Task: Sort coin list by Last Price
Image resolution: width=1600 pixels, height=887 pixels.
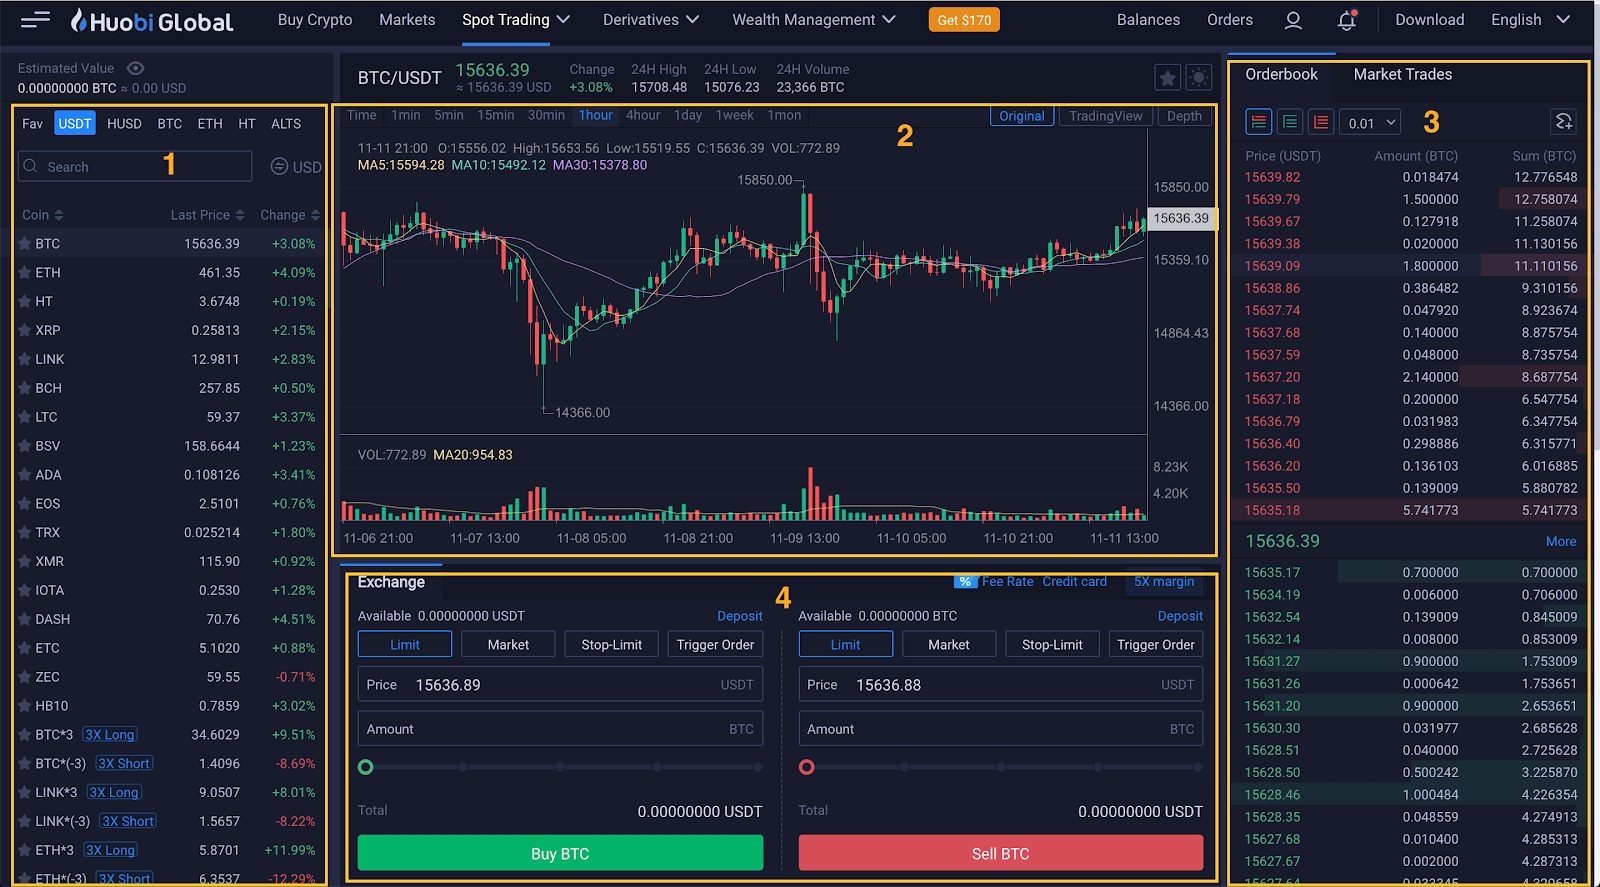Action: [x=207, y=215]
